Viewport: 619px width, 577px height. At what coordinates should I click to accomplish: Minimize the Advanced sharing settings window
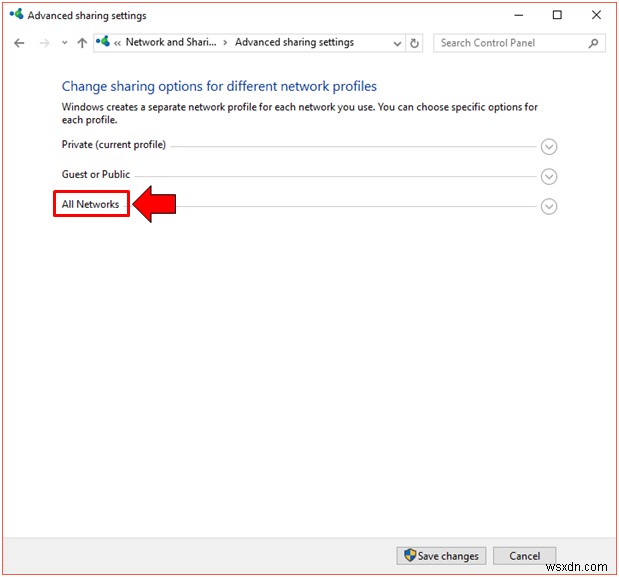[519, 15]
